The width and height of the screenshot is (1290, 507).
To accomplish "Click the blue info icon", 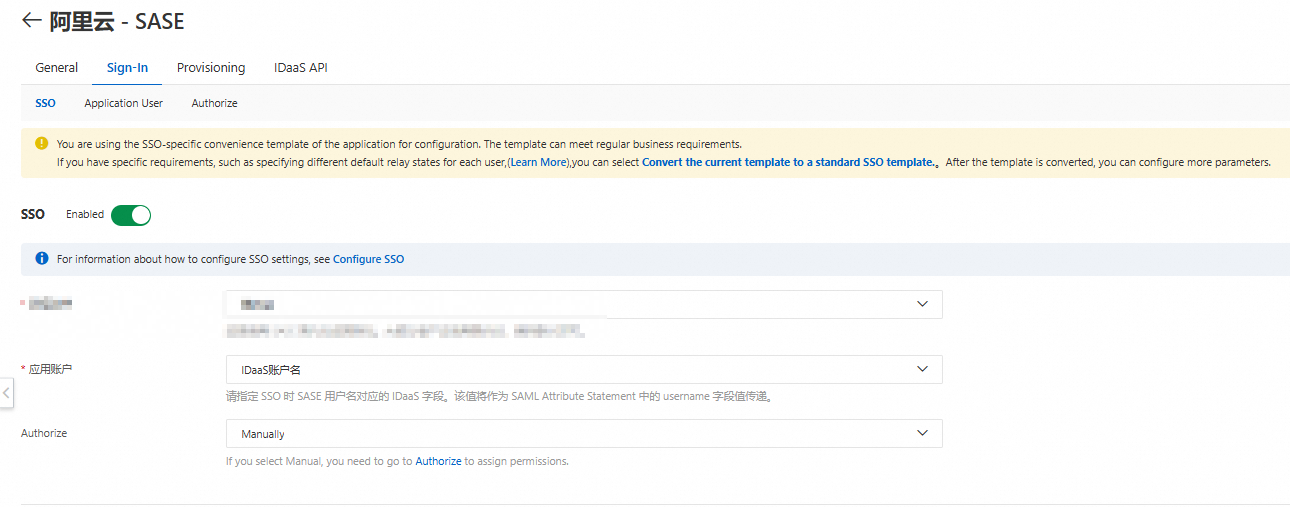I will (41, 259).
